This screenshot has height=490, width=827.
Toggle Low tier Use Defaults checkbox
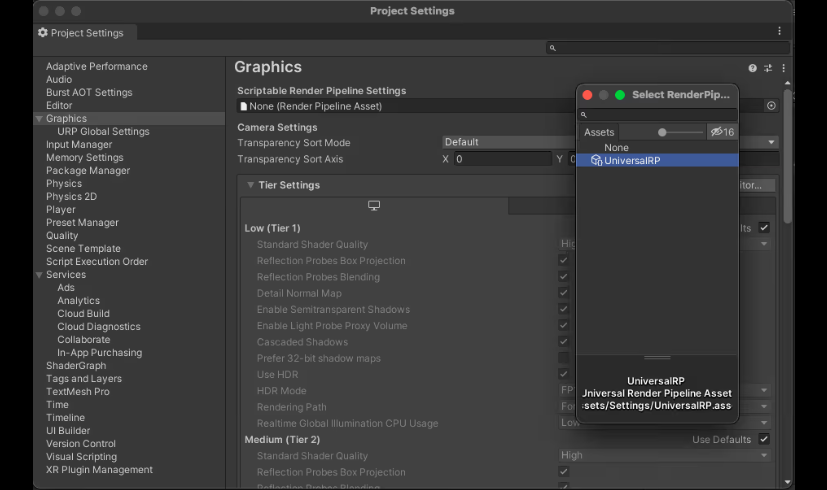(x=764, y=228)
